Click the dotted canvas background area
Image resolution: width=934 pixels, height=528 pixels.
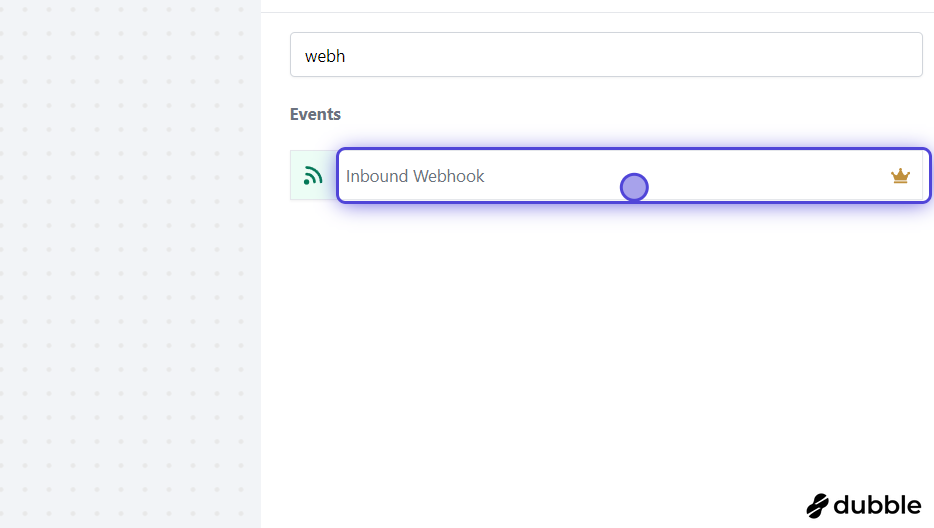(130, 264)
